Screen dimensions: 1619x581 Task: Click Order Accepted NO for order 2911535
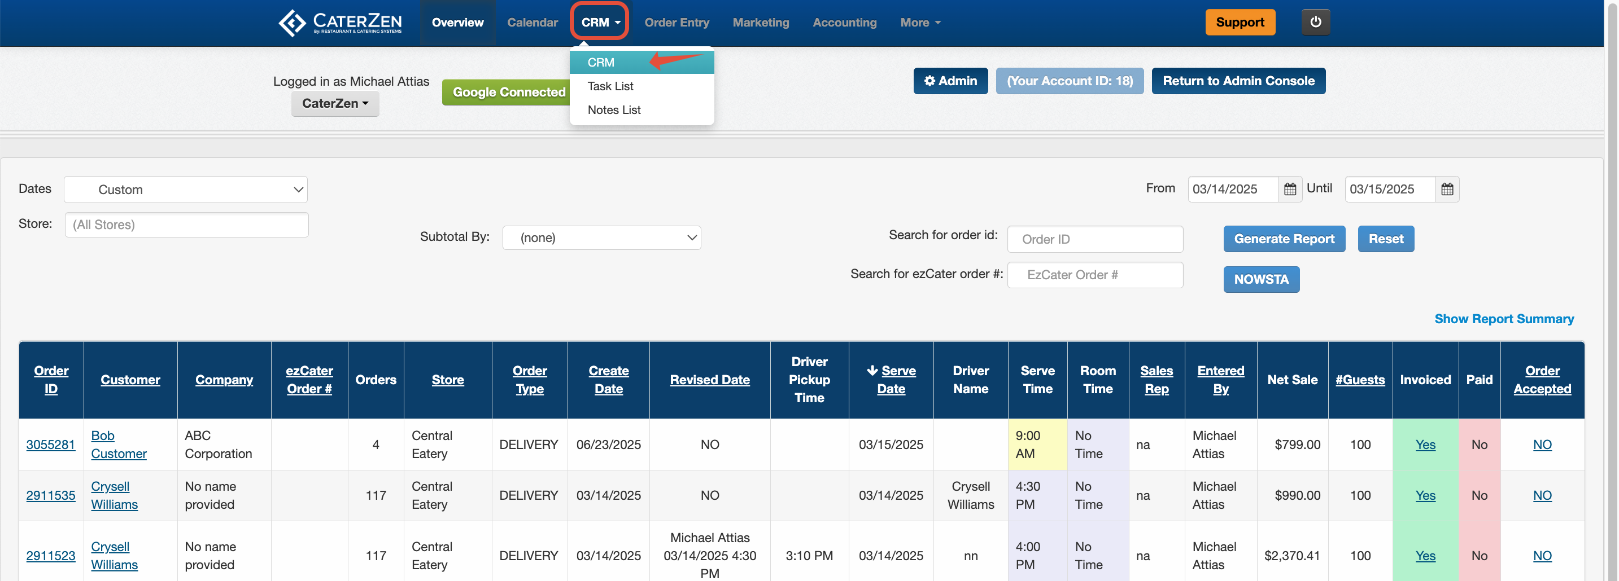(x=1542, y=496)
